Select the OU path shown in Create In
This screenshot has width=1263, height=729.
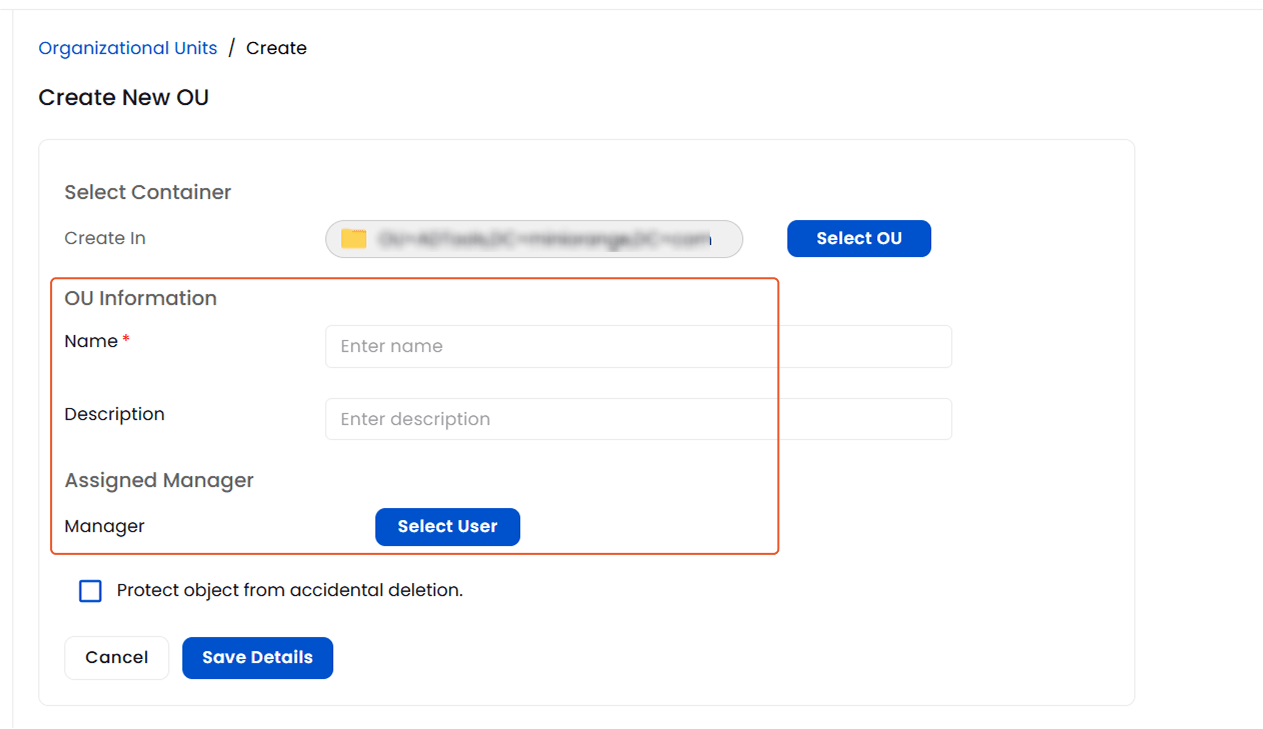point(545,239)
